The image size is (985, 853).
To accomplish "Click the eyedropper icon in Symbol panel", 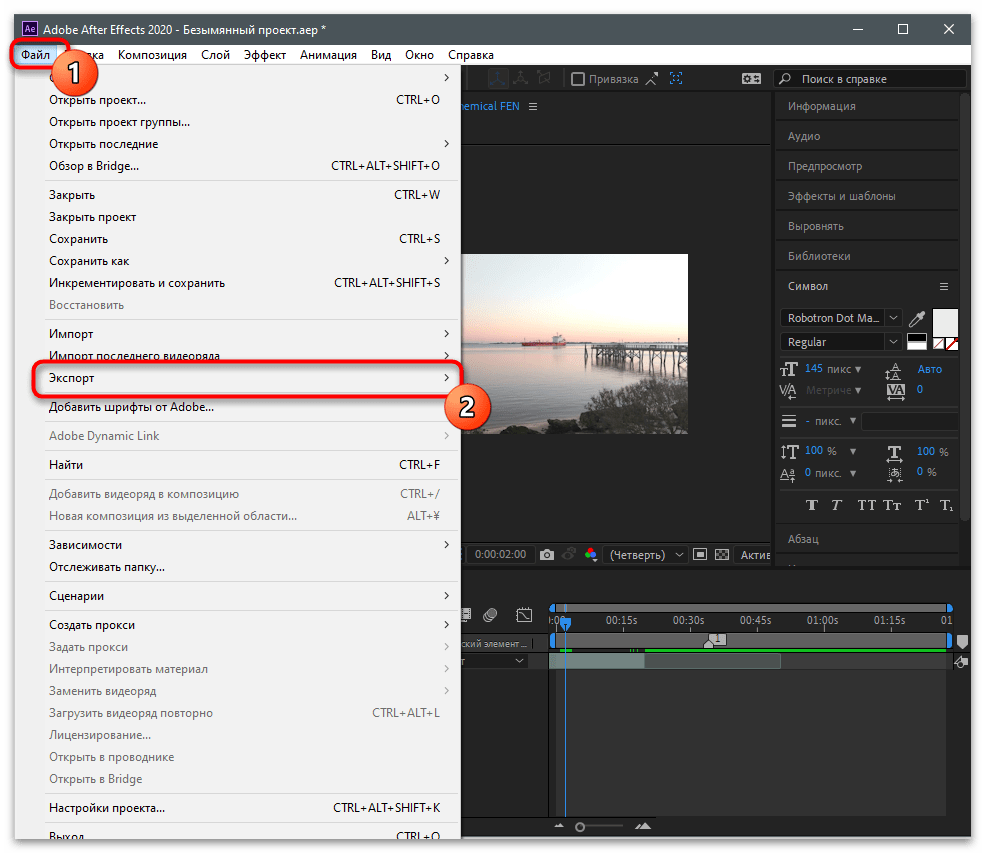I will [x=917, y=318].
